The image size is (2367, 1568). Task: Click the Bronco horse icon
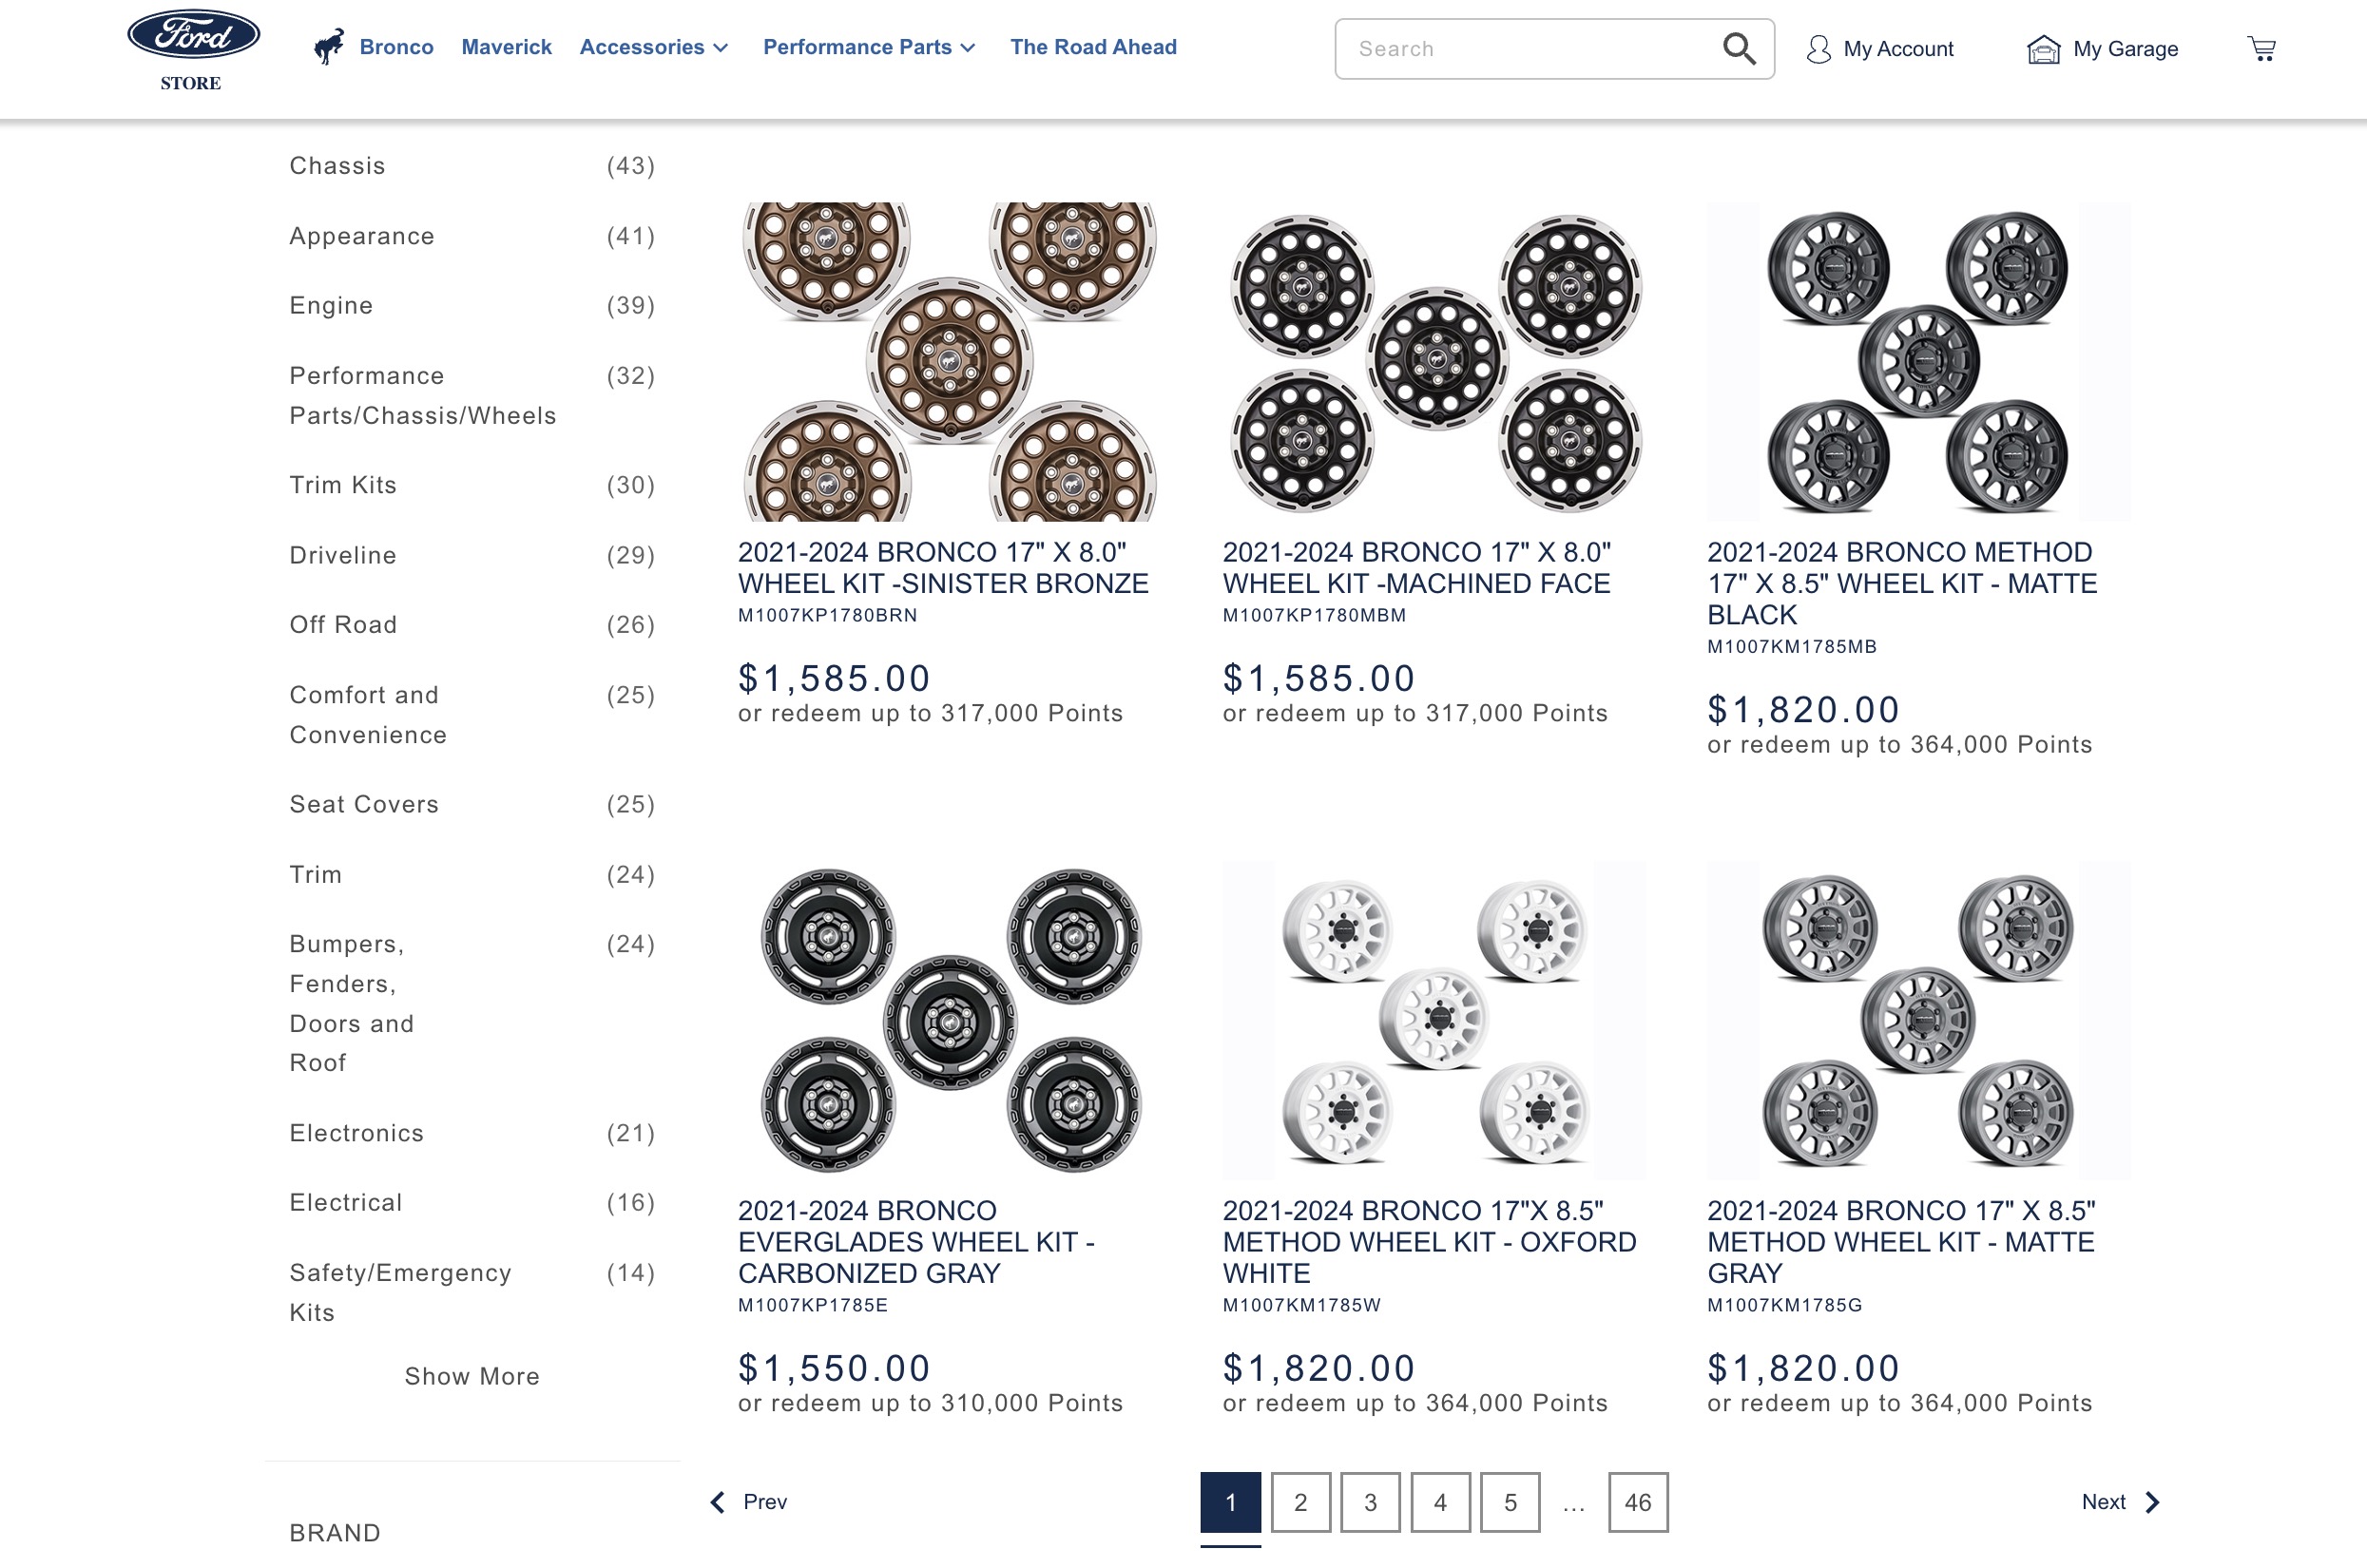click(x=331, y=44)
